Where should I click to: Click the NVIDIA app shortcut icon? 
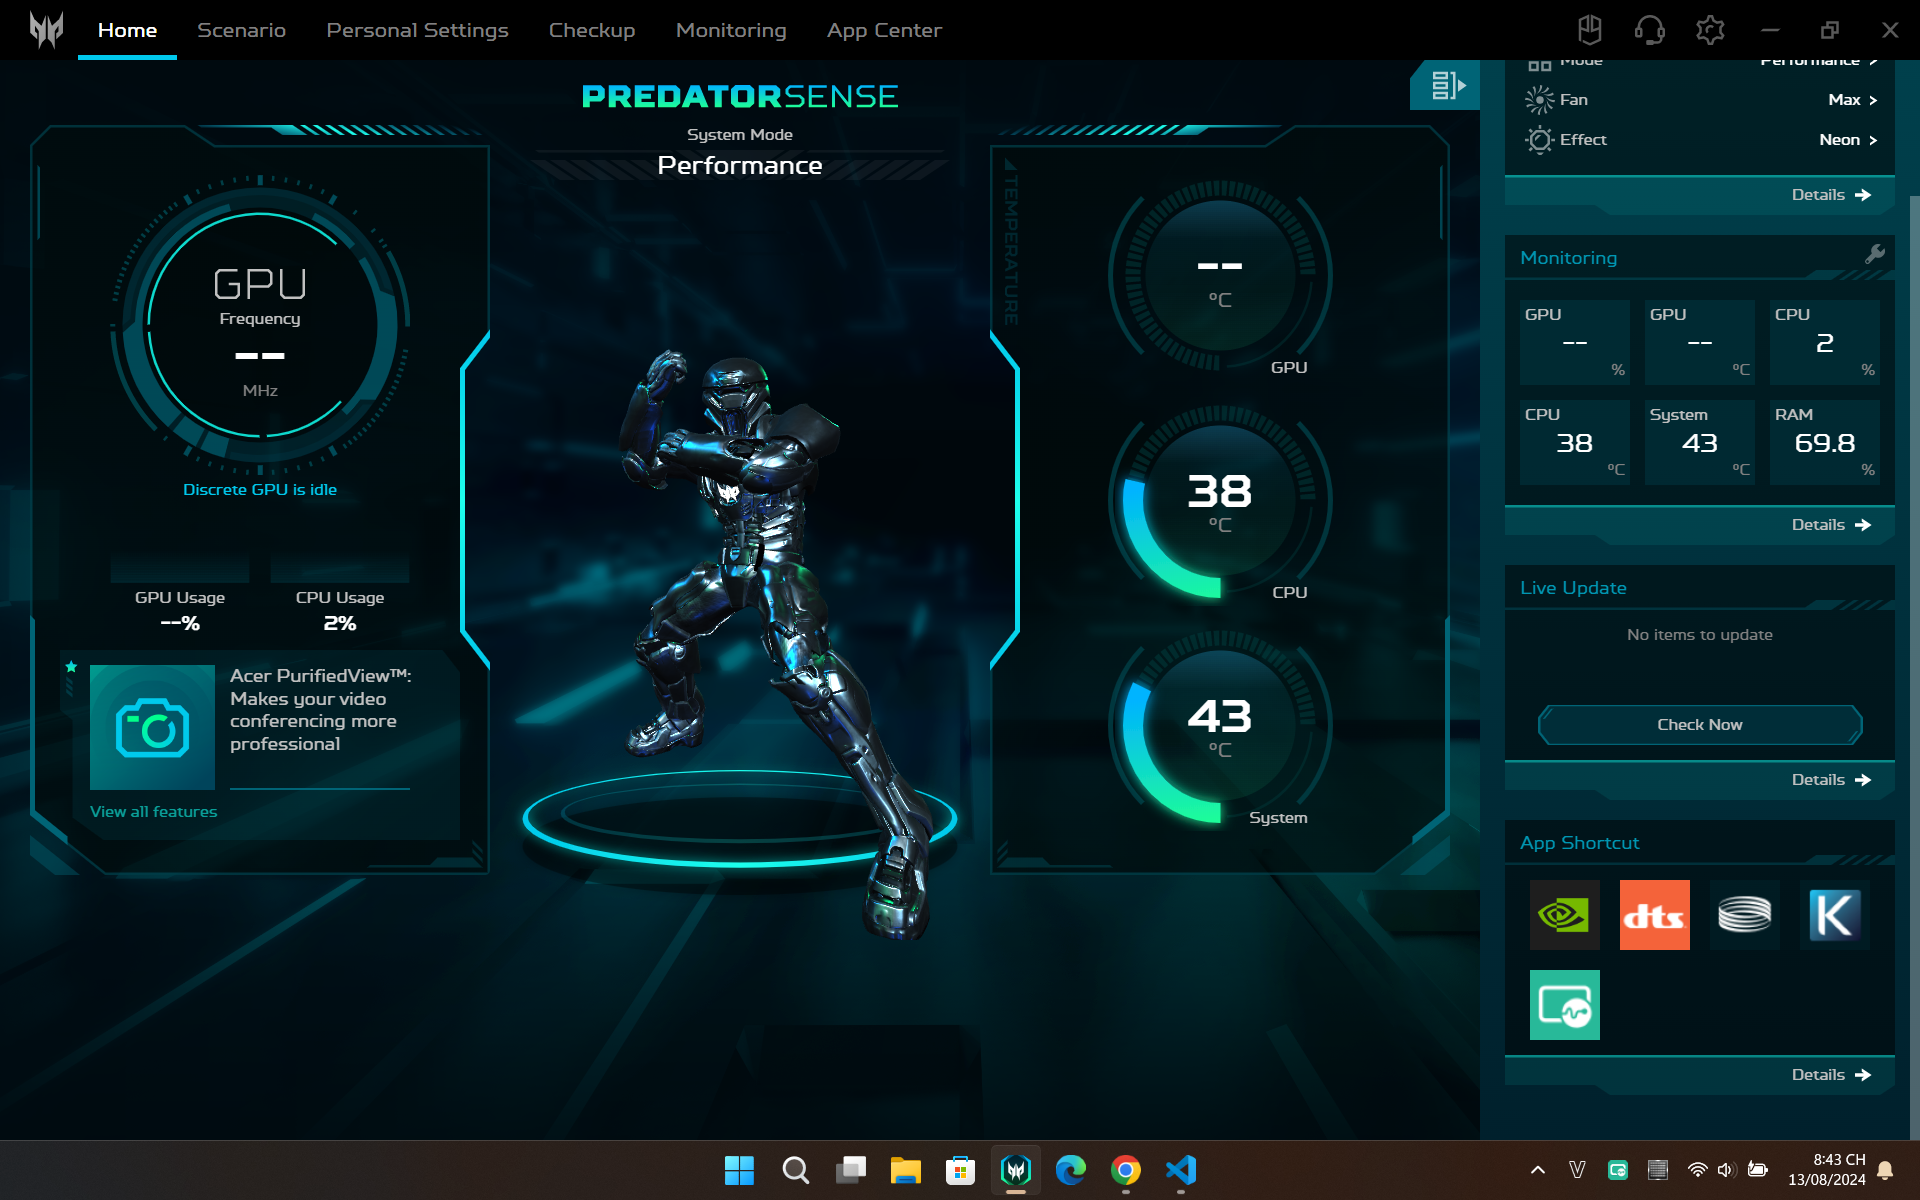[1564, 915]
